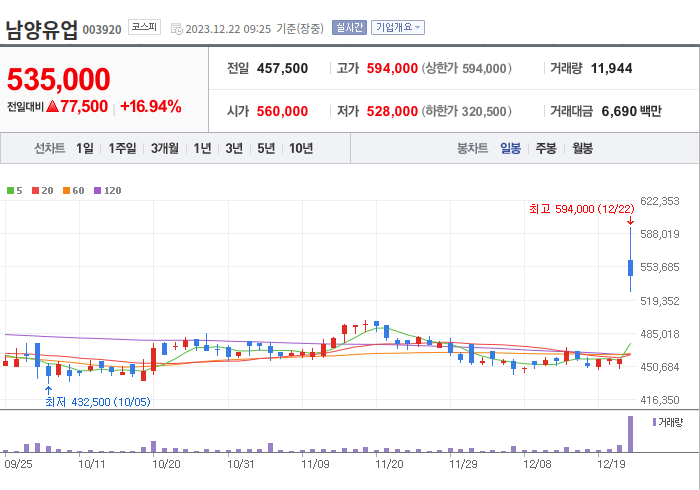The height and width of the screenshot is (490, 700).
Task: Click the +16.94% change rate
Action: click(x=150, y=106)
